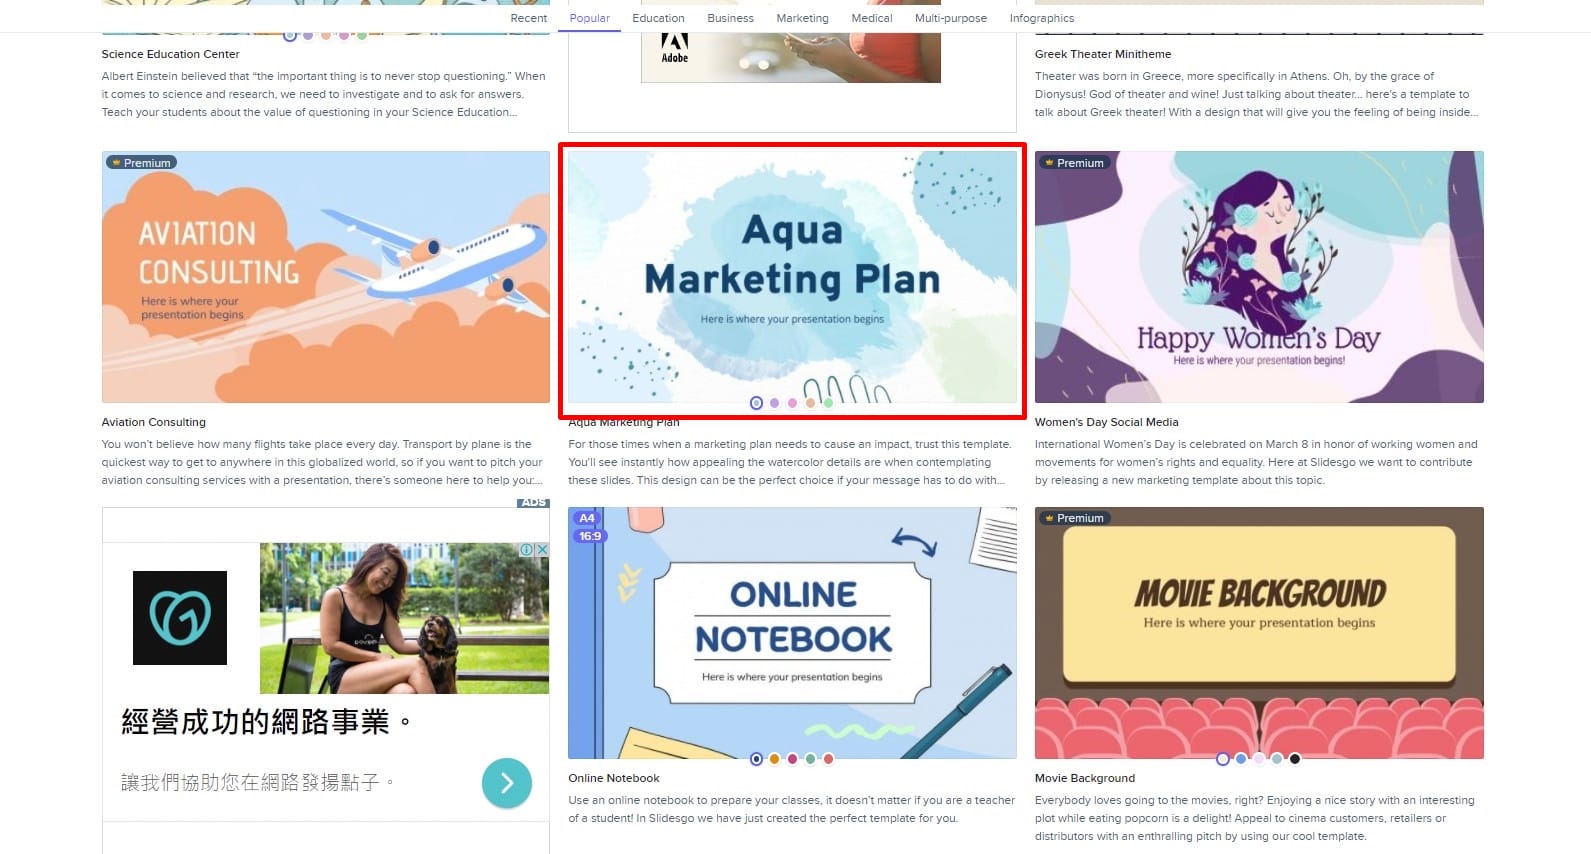
Task: Click the 16:9 badge on Online Notebook
Action: point(590,536)
